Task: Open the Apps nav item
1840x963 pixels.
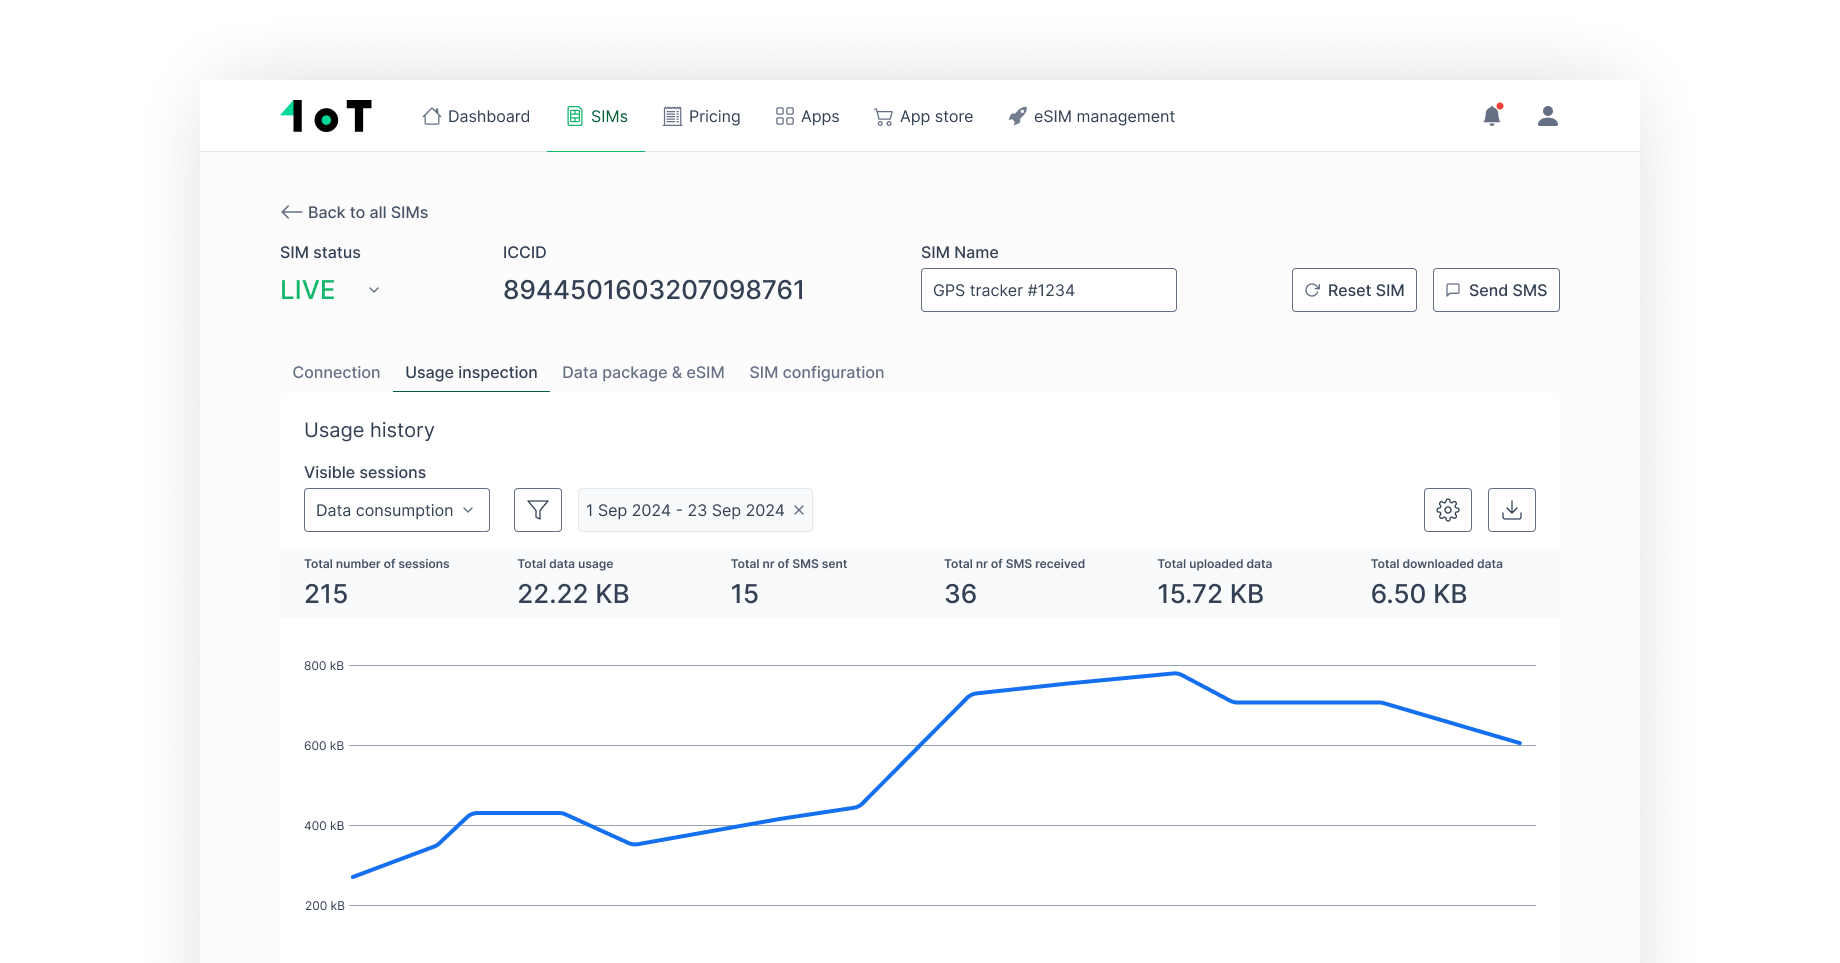Action: tap(807, 116)
